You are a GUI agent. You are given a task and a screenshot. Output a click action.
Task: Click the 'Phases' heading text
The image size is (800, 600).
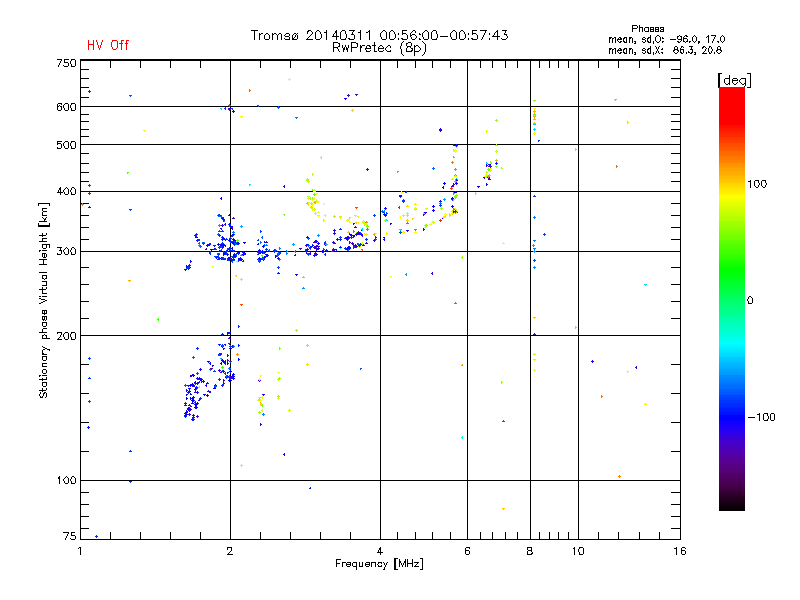[647, 29]
